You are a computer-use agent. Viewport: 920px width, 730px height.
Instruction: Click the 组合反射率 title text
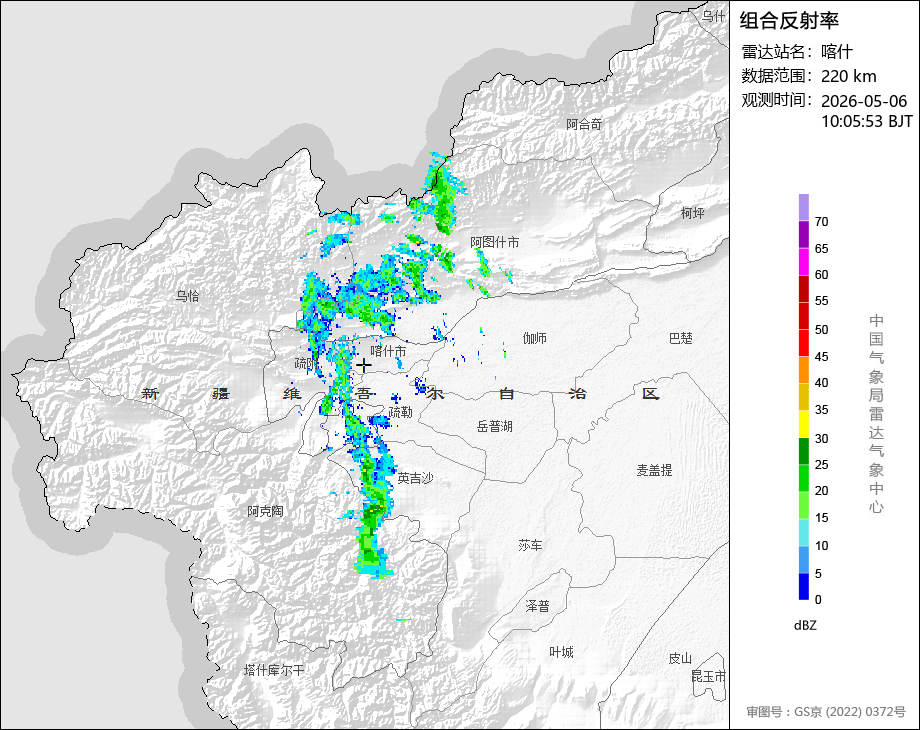[789, 21]
